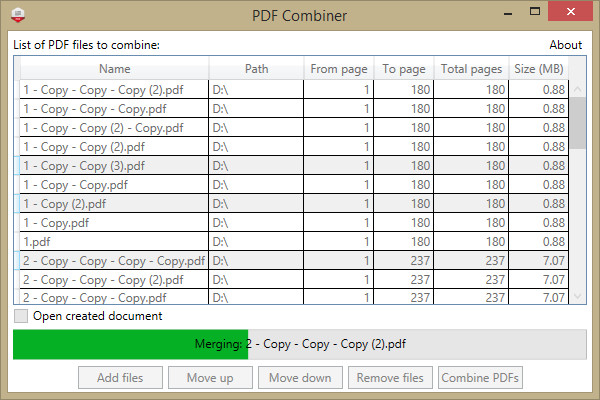600x400 pixels.
Task: Select the 1.pdf row
Action: (x=294, y=242)
